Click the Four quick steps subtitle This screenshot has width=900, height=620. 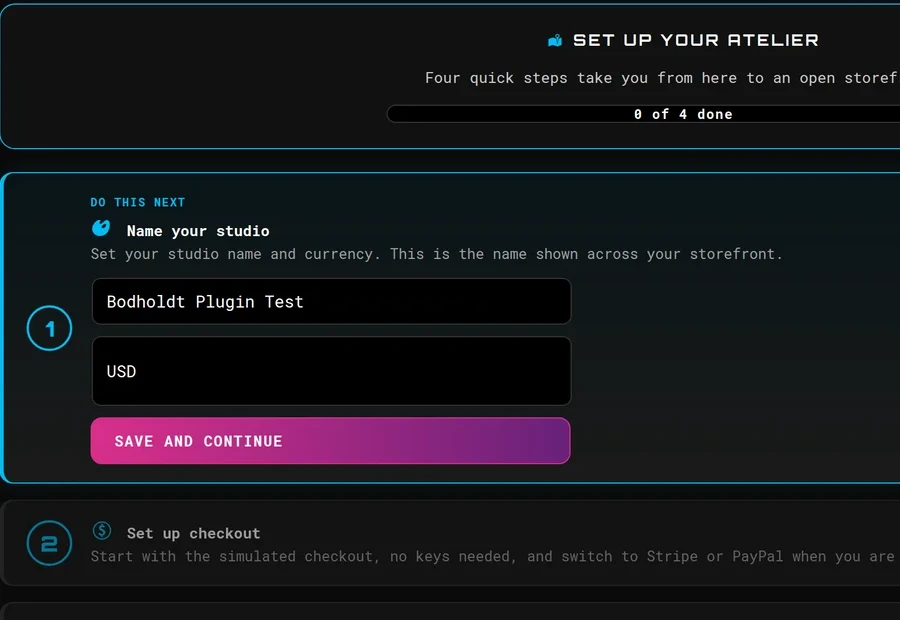pos(662,78)
